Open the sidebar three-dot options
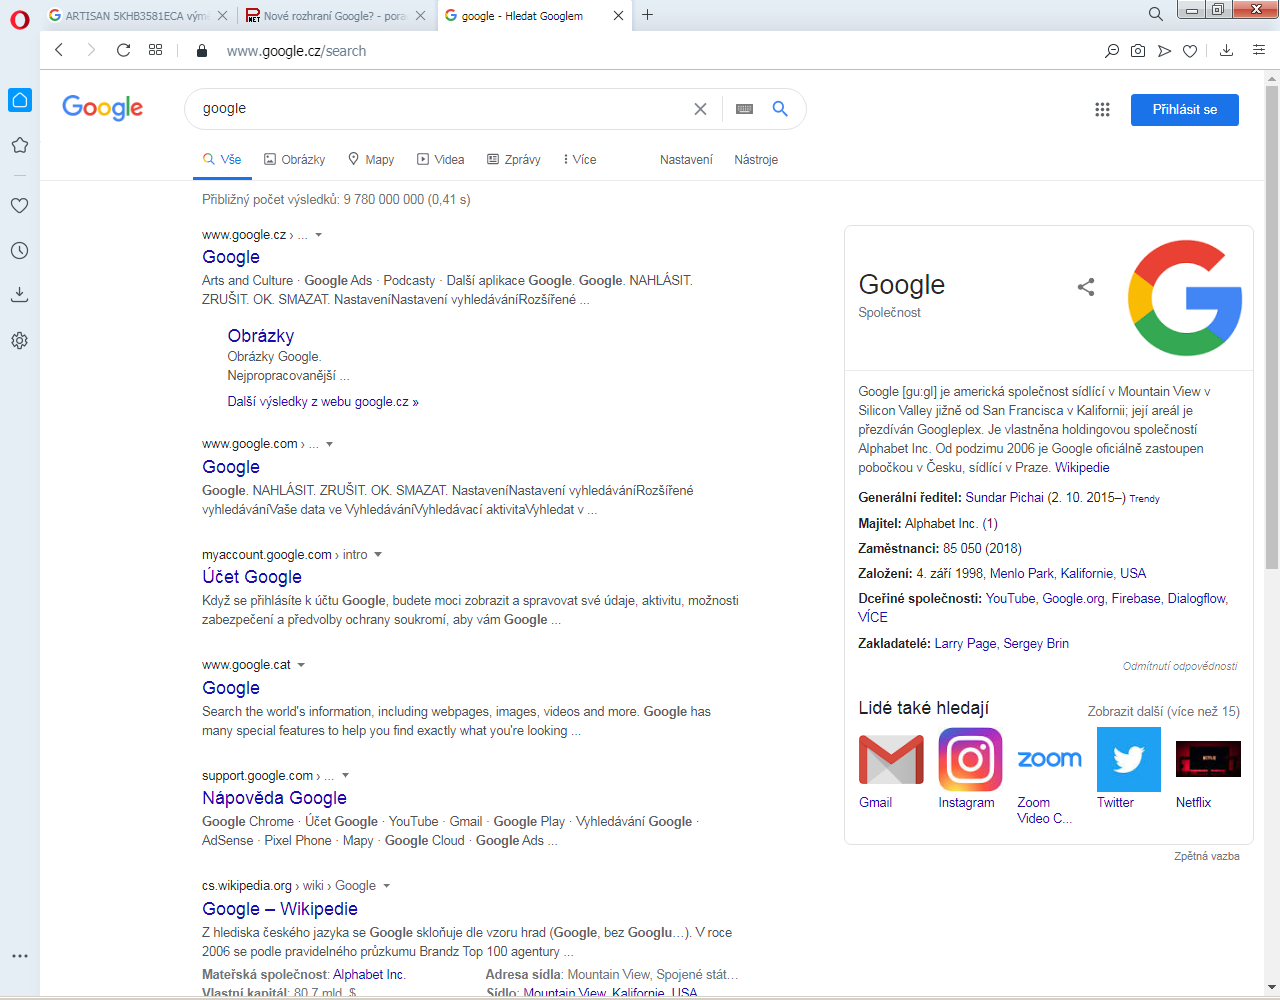The image size is (1280, 1000). tap(20, 956)
